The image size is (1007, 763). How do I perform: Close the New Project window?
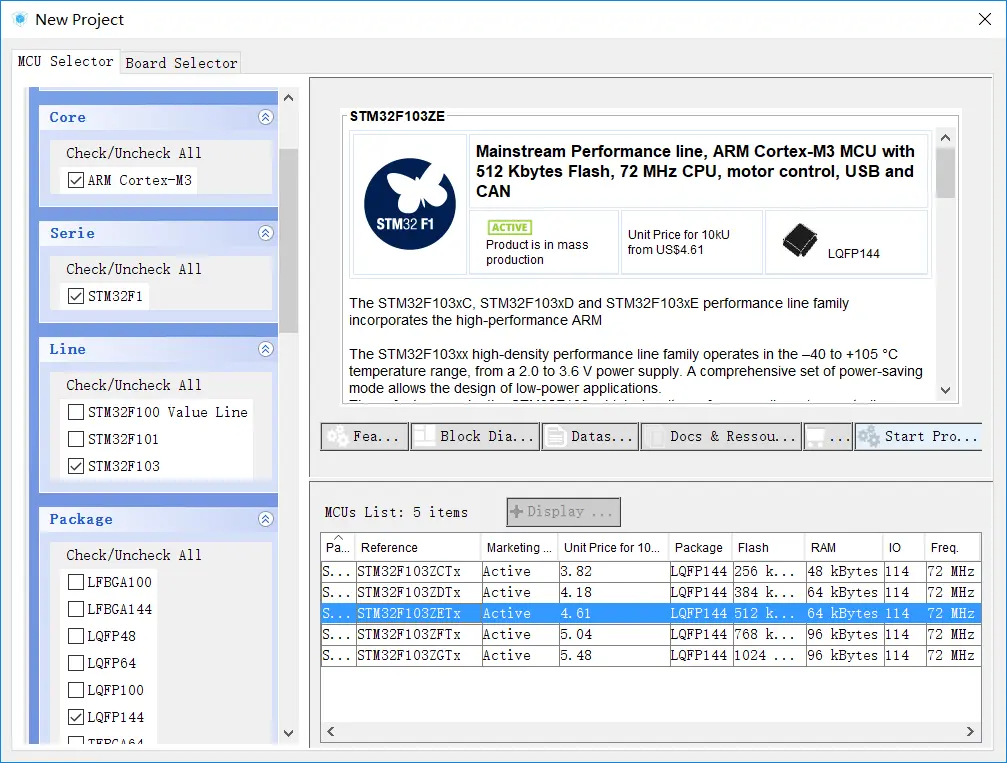(985, 19)
